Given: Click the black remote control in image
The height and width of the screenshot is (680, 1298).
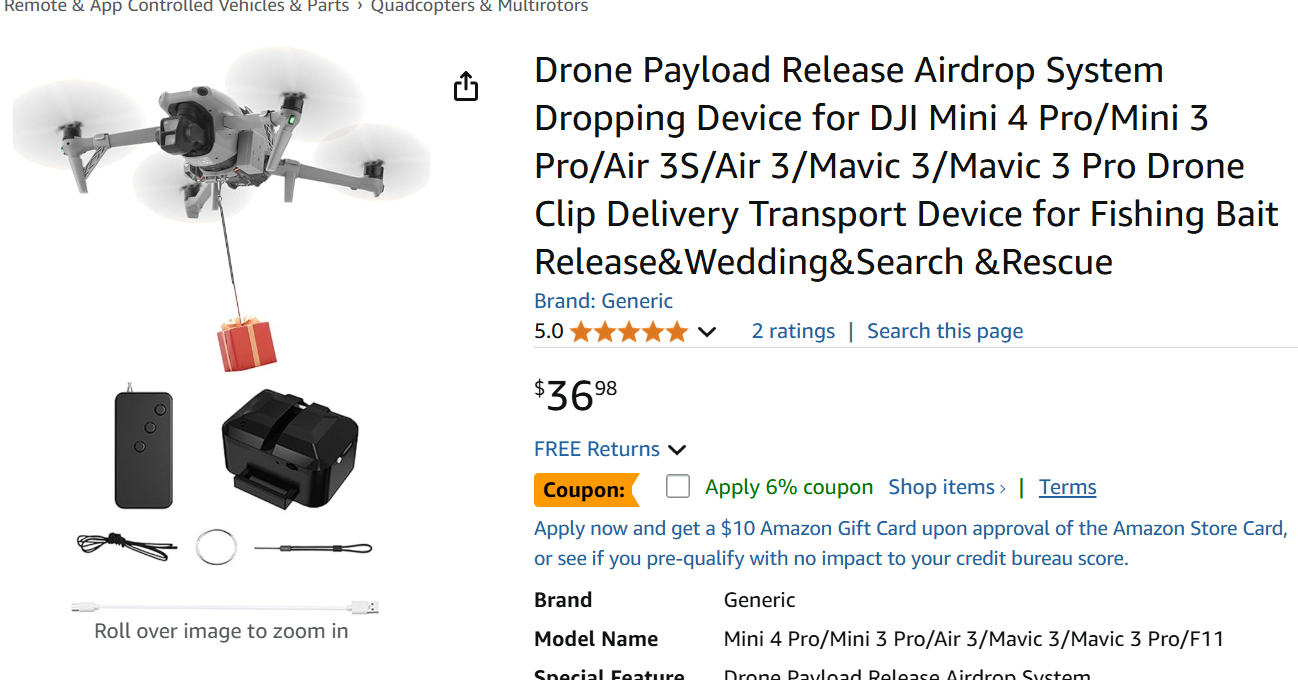Looking at the screenshot, I should (143, 447).
